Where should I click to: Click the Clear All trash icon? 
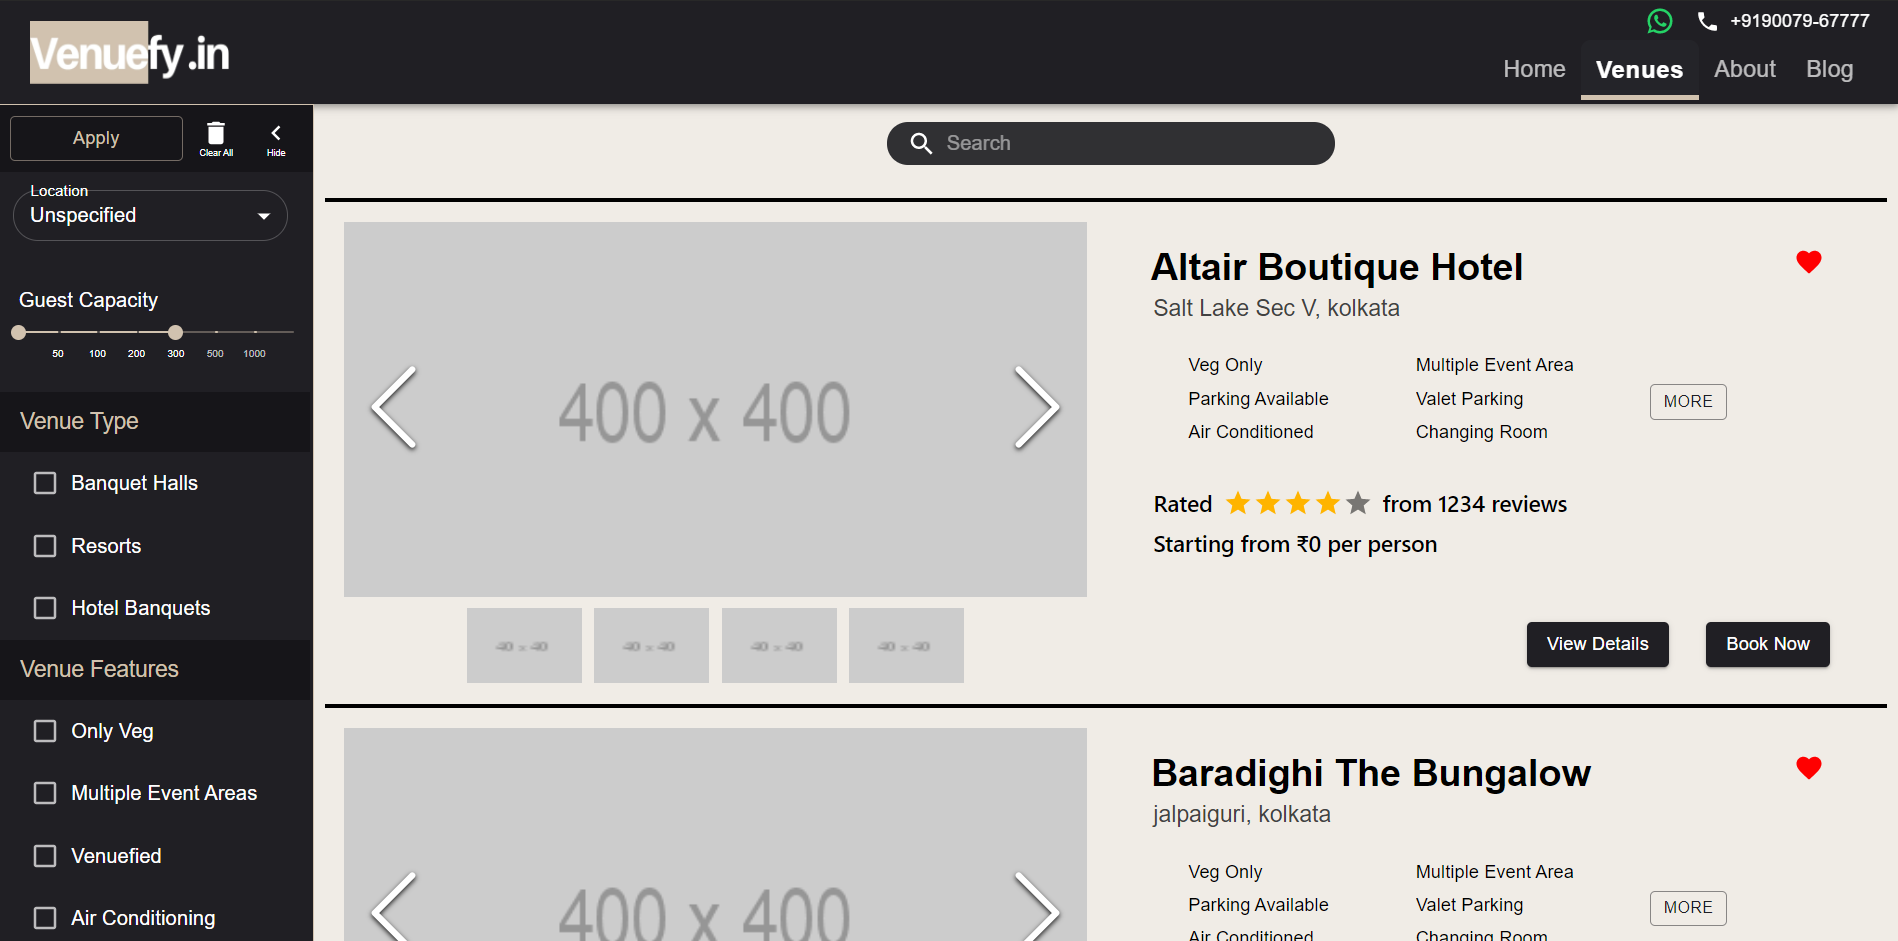216,138
